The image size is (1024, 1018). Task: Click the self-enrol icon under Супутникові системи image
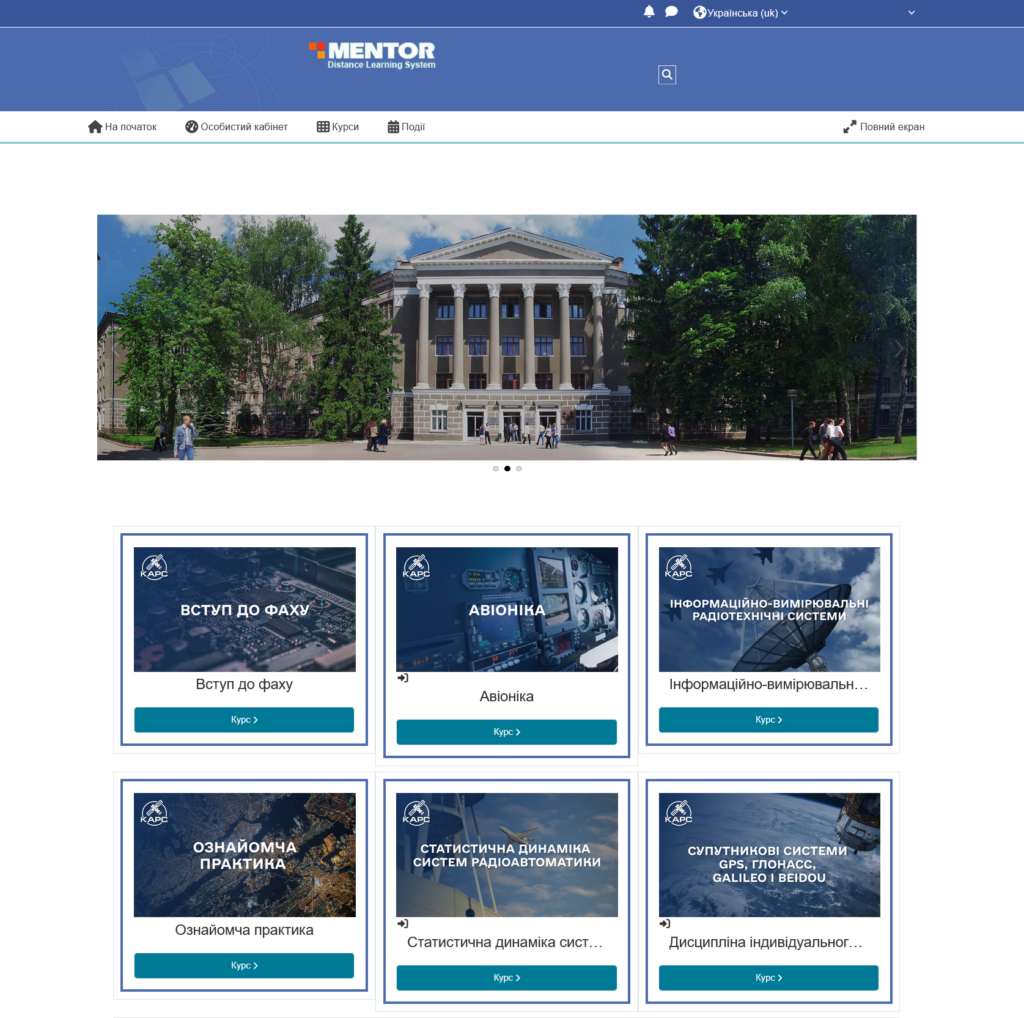(665, 923)
